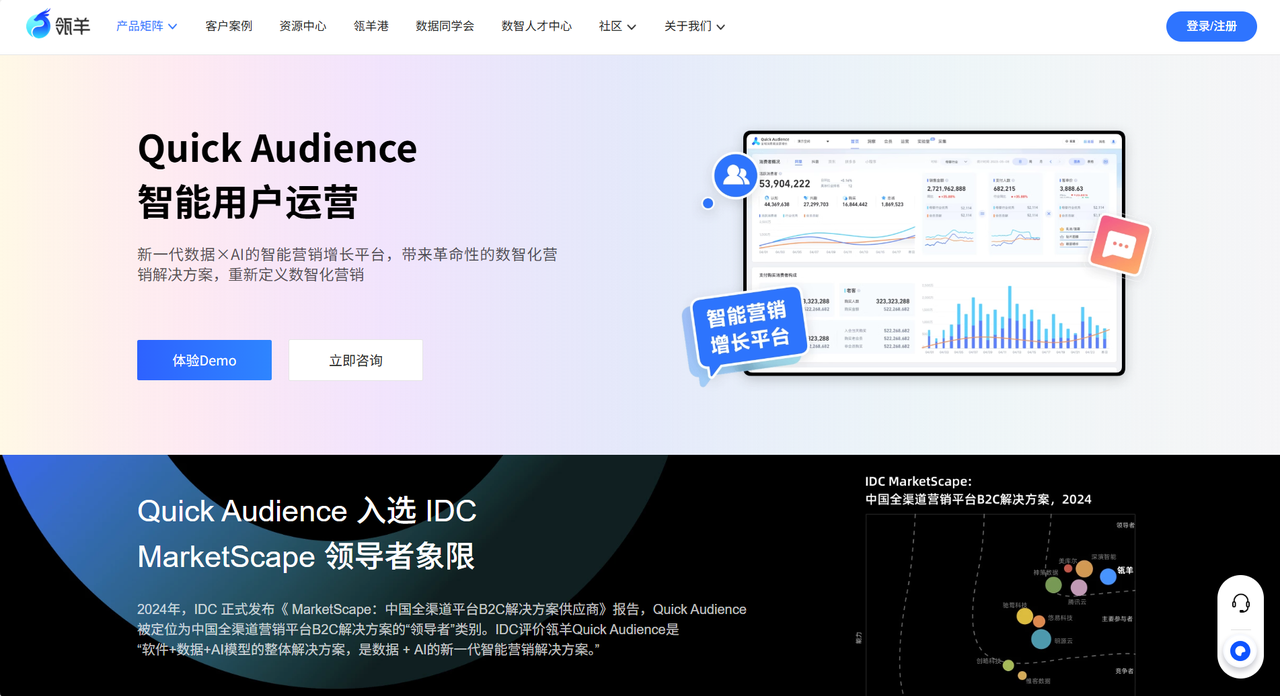This screenshot has height=696, width=1280.
Task: Open 数据同学会 in the navigation bar
Action: pyautogui.click(x=445, y=26)
